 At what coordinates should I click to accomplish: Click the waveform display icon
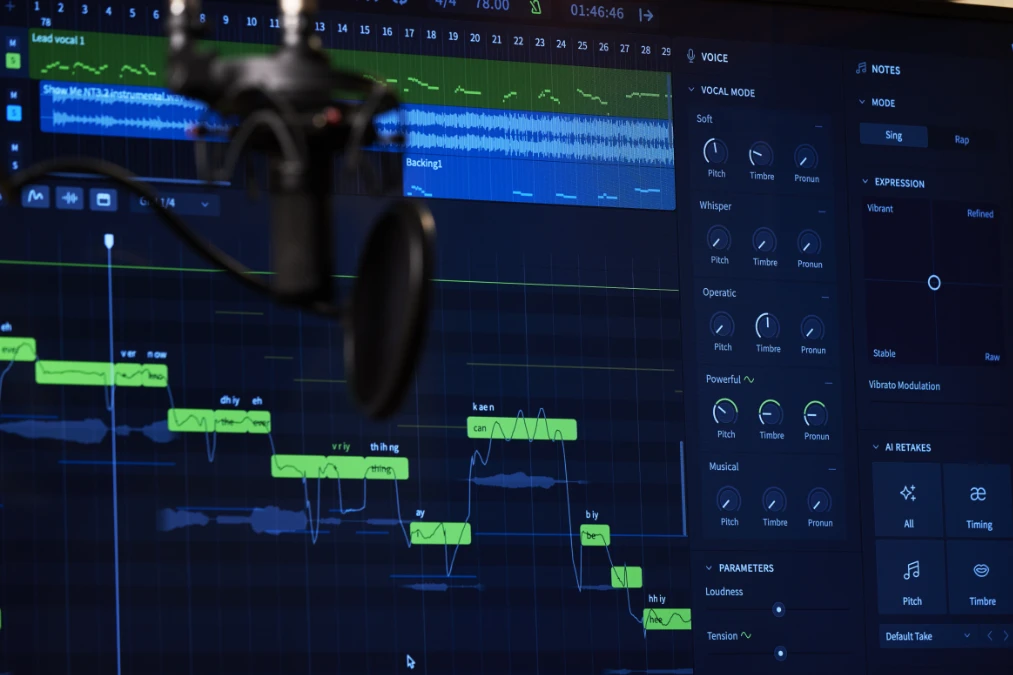pyautogui.click(x=69, y=198)
